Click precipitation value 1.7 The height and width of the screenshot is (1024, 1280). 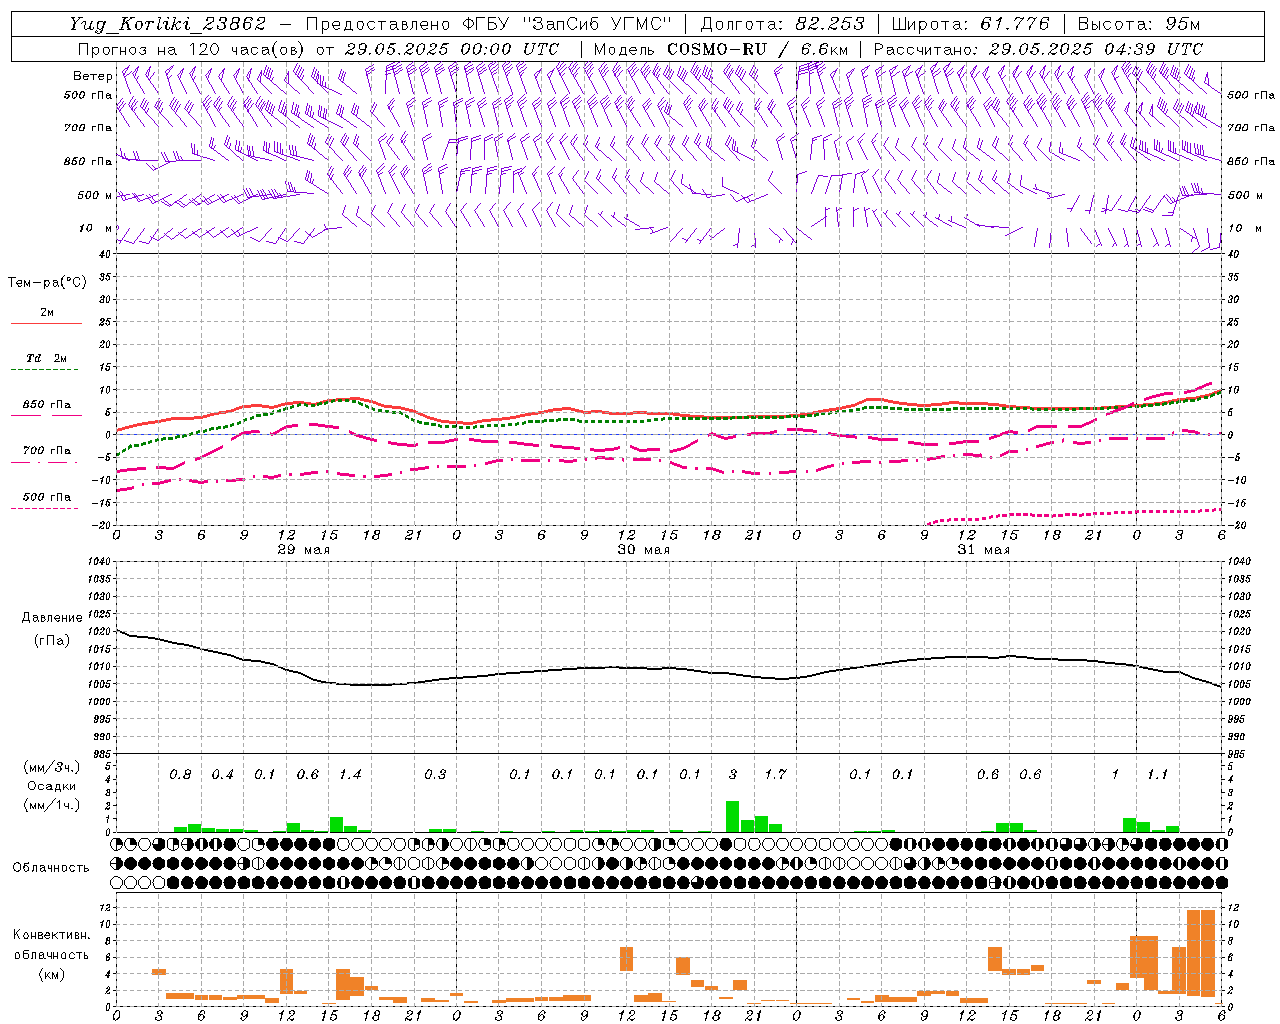coord(775,775)
